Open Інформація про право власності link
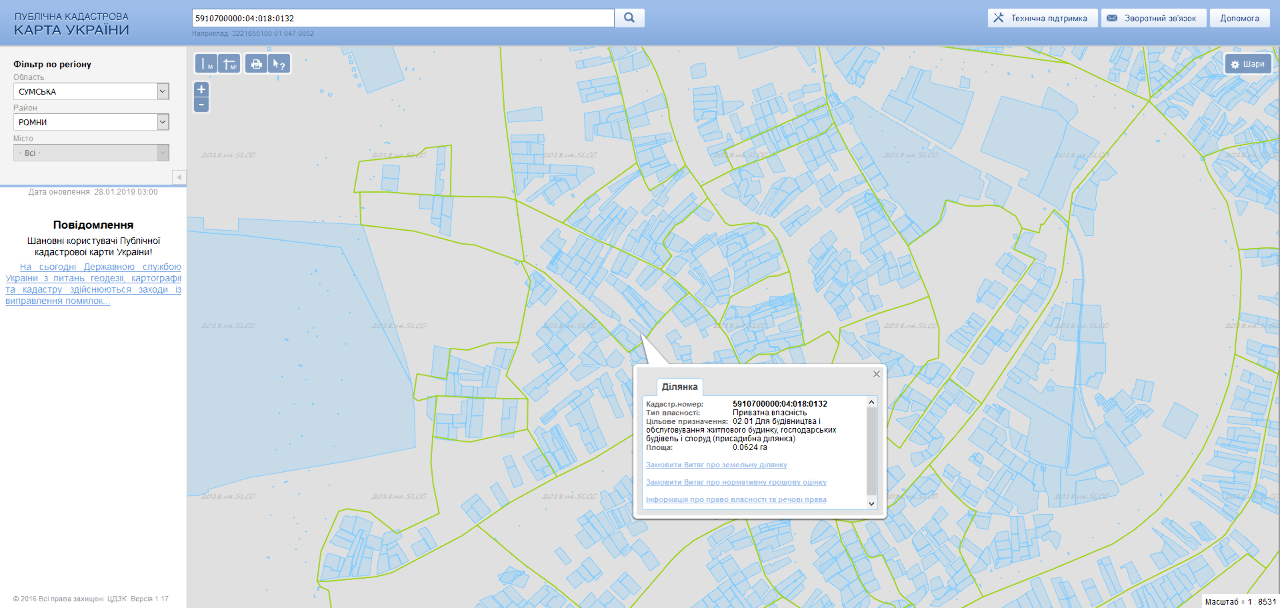 click(x=736, y=499)
